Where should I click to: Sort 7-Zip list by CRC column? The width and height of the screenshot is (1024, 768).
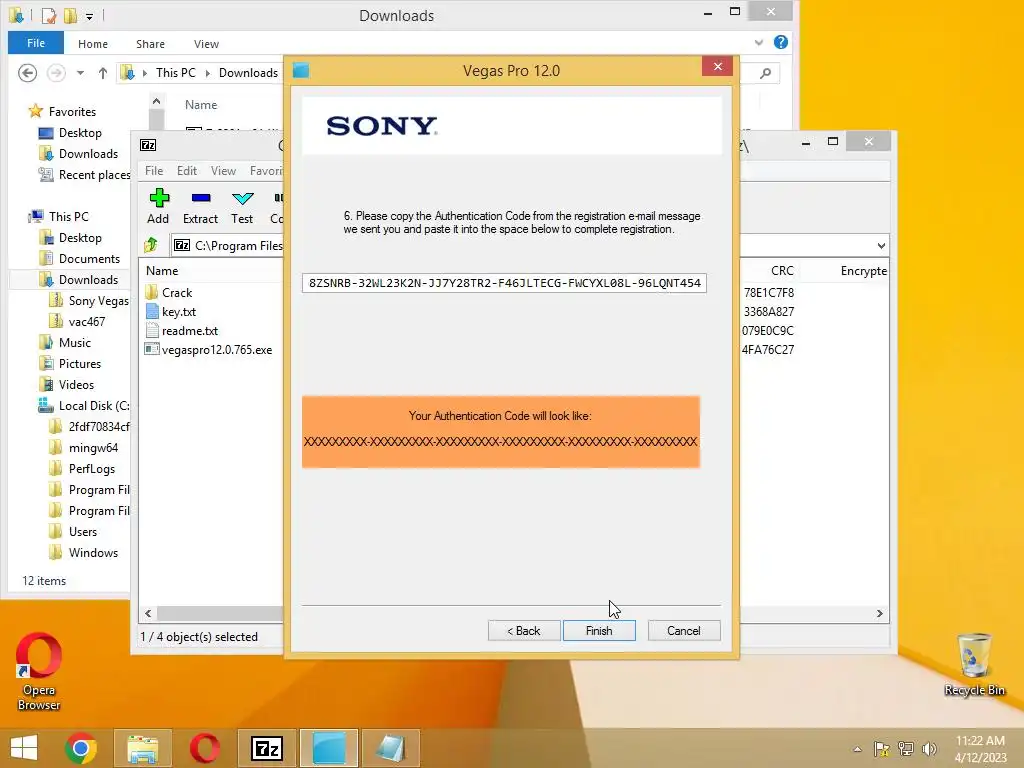[x=782, y=270]
